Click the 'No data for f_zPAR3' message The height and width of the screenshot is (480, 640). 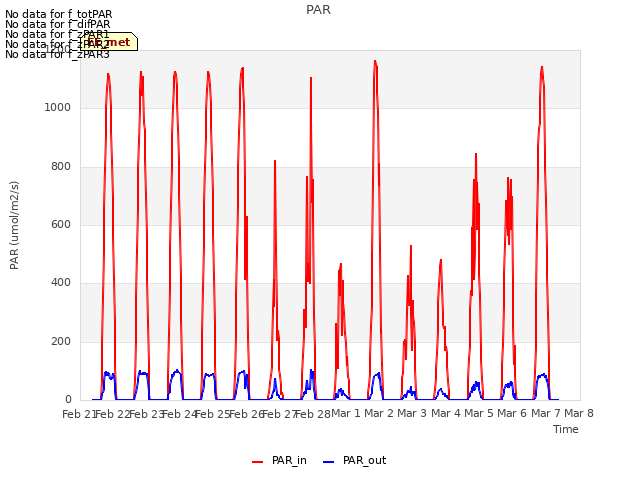(57, 54)
